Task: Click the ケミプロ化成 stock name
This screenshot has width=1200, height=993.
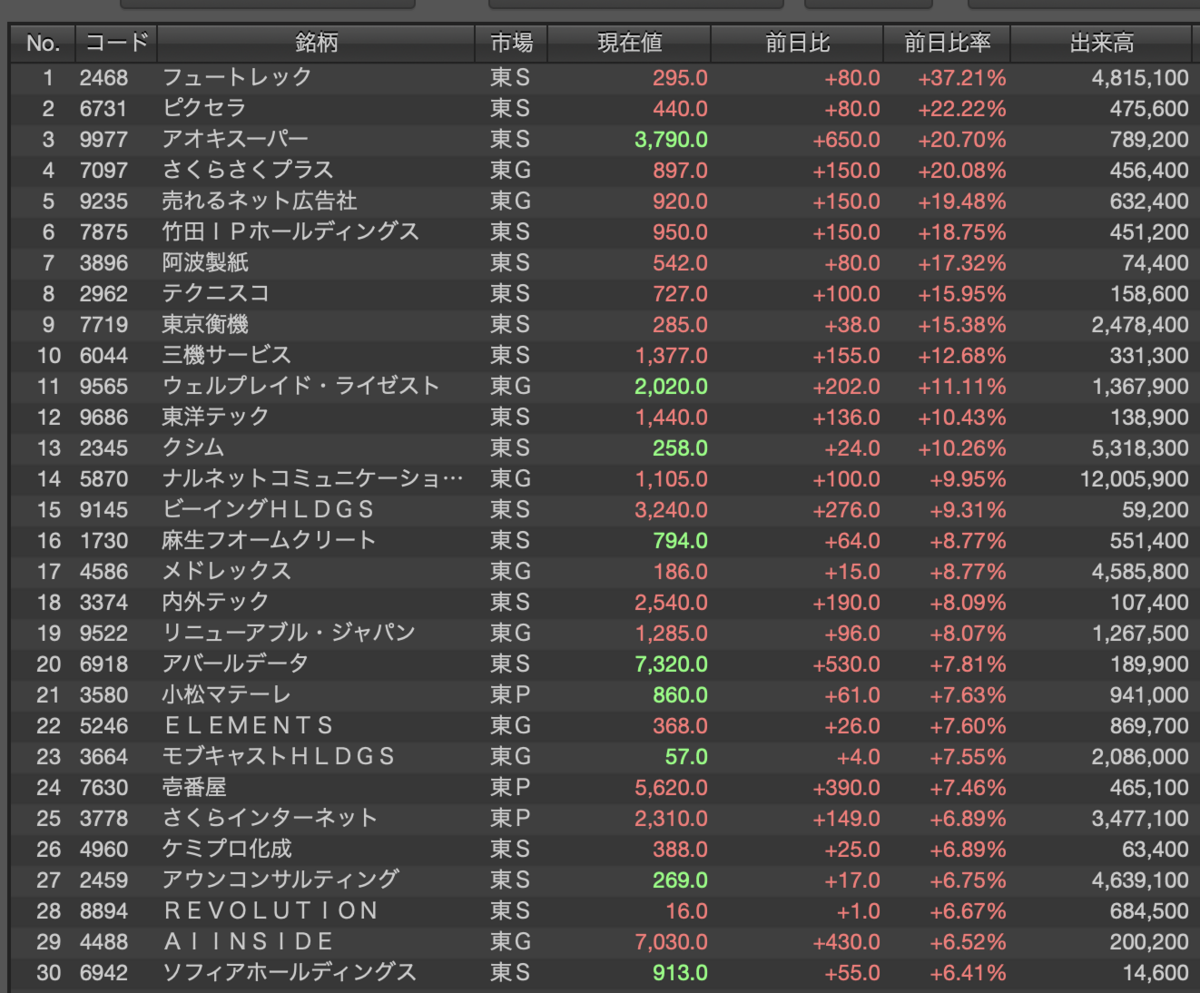Action: 227,849
